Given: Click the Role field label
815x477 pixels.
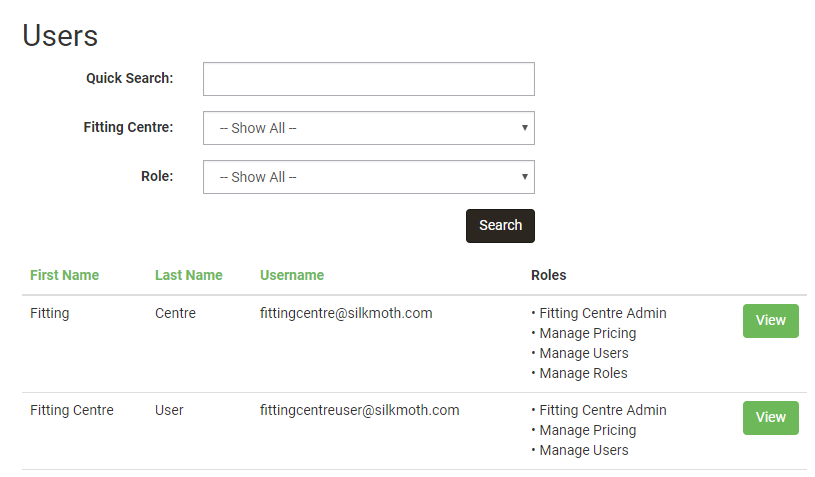Looking at the screenshot, I should [x=157, y=176].
